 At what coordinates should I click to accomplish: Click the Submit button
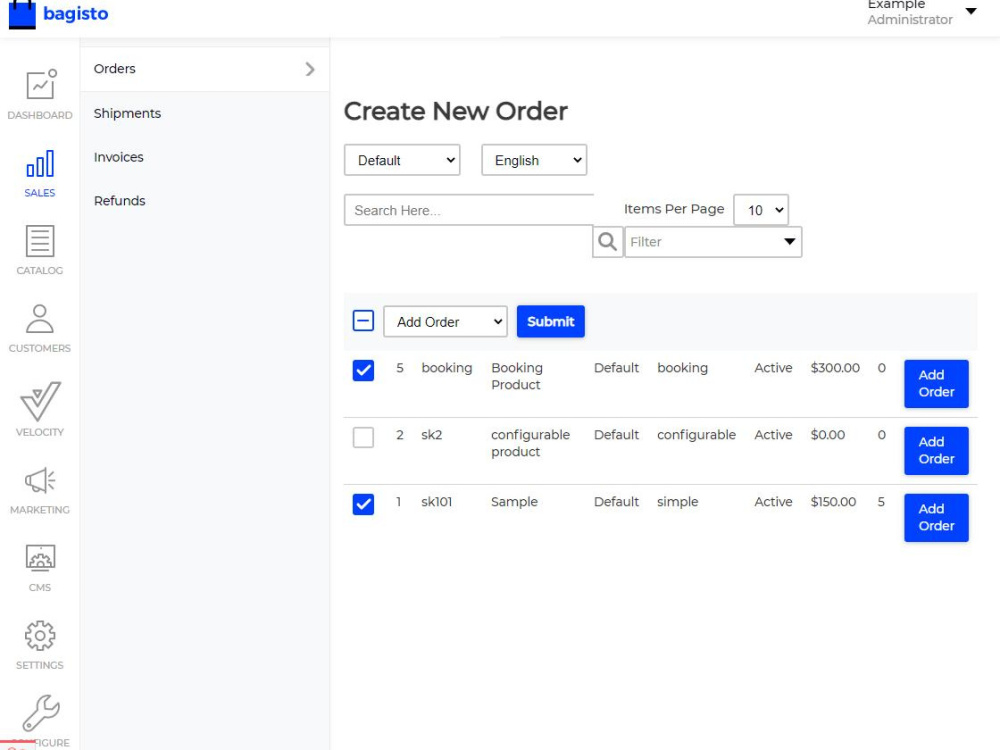(550, 321)
